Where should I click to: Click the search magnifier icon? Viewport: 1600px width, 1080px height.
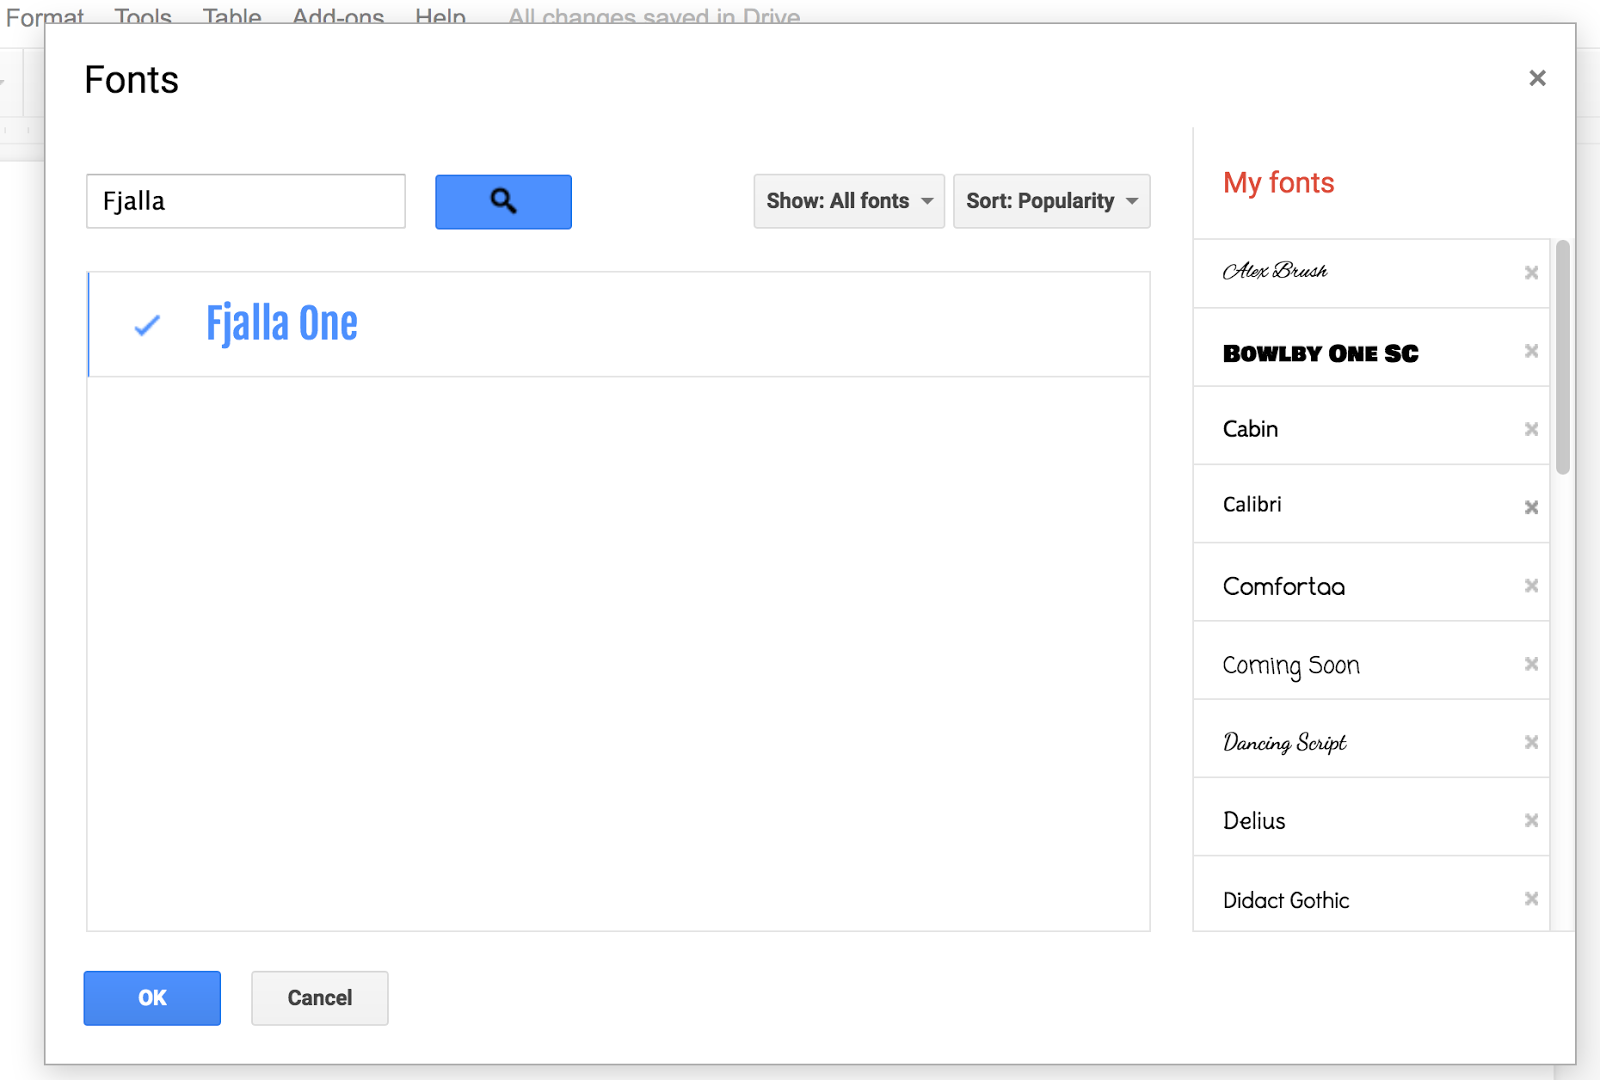503,201
